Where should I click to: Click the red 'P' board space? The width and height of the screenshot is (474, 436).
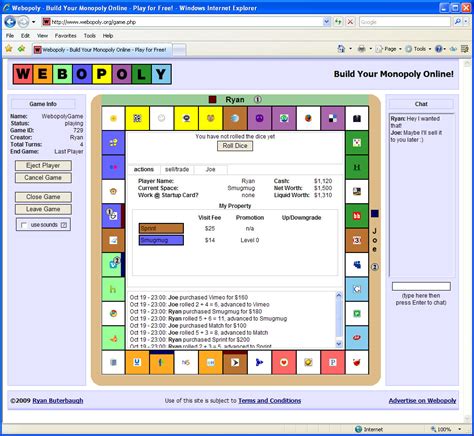click(332, 362)
